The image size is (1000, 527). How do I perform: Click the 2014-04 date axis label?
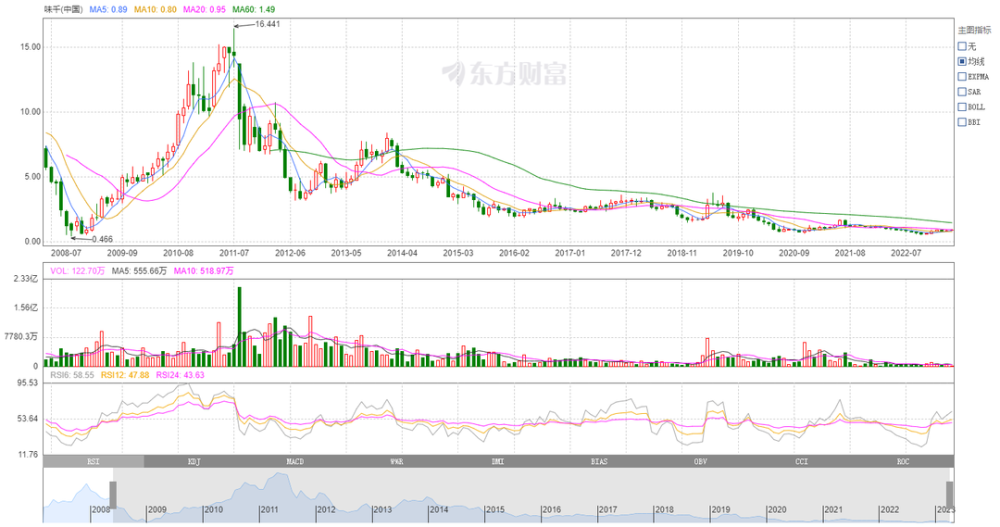402,253
